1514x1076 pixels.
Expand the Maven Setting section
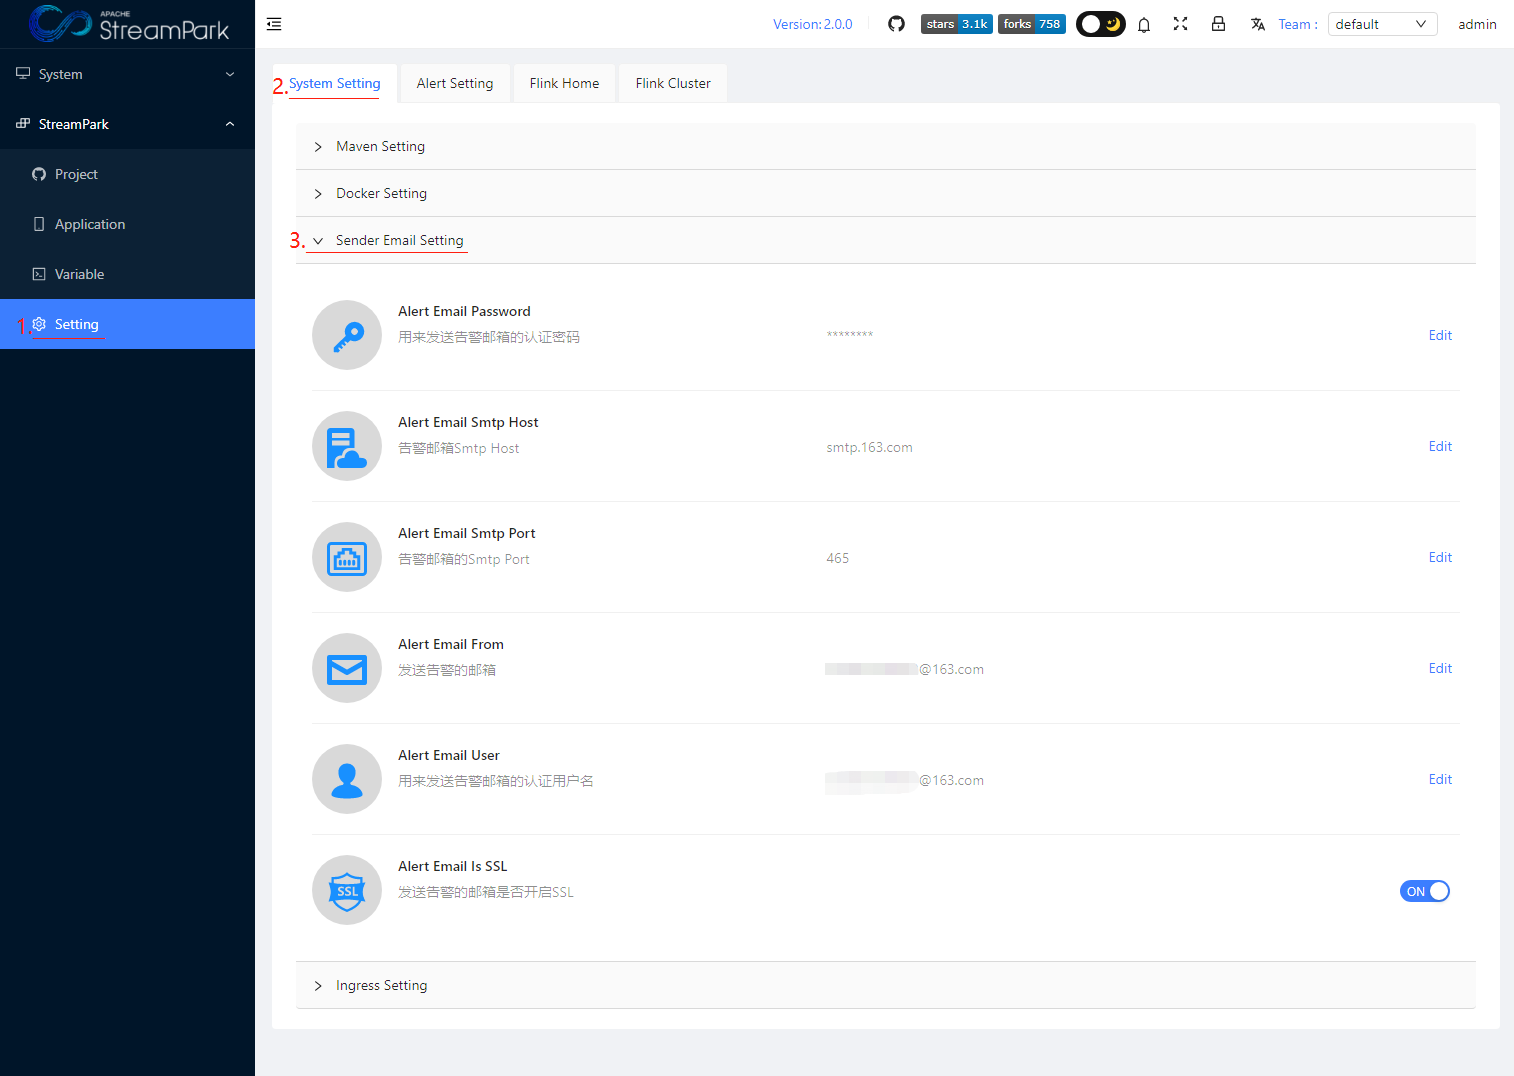tap(381, 147)
